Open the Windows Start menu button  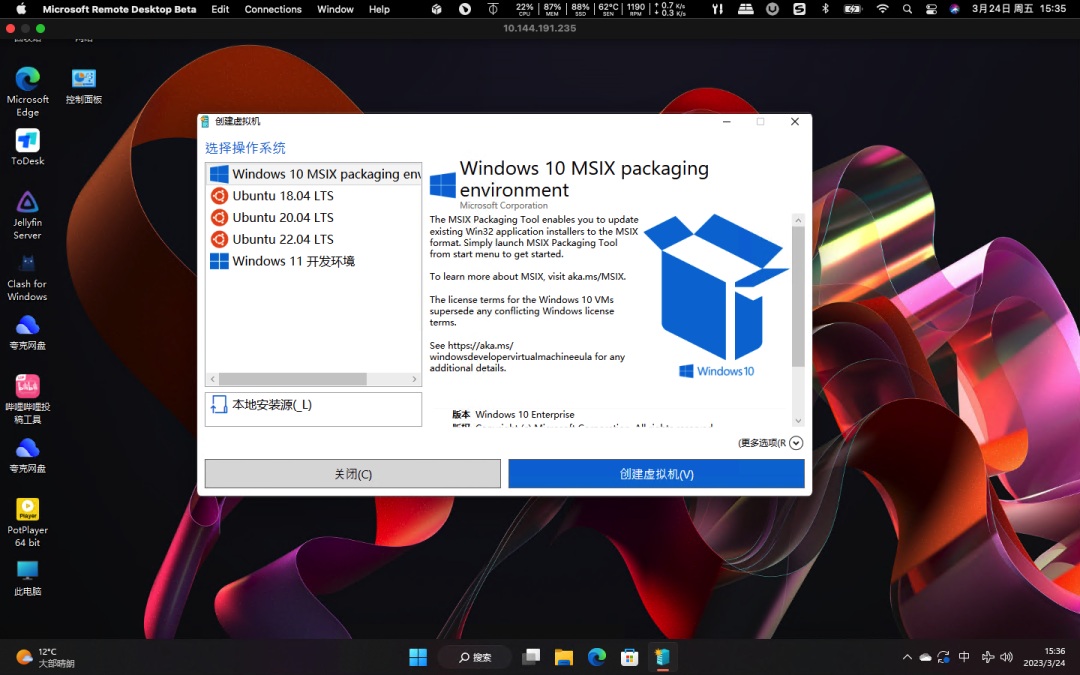(x=418, y=657)
